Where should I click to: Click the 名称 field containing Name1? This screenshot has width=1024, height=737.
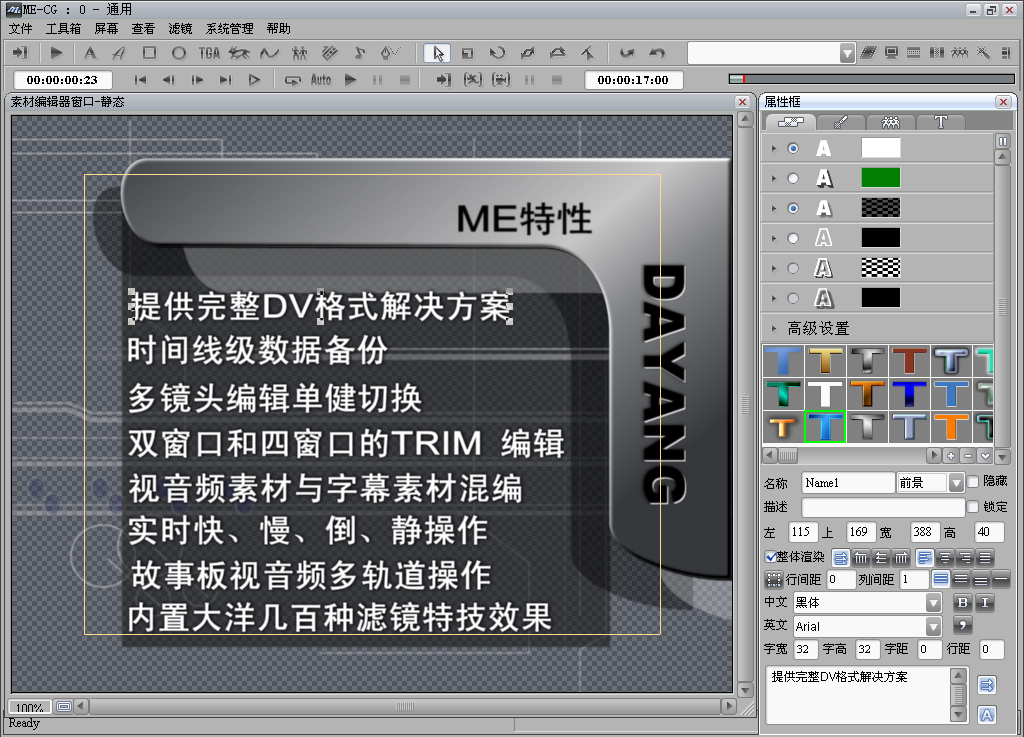point(848,482)
